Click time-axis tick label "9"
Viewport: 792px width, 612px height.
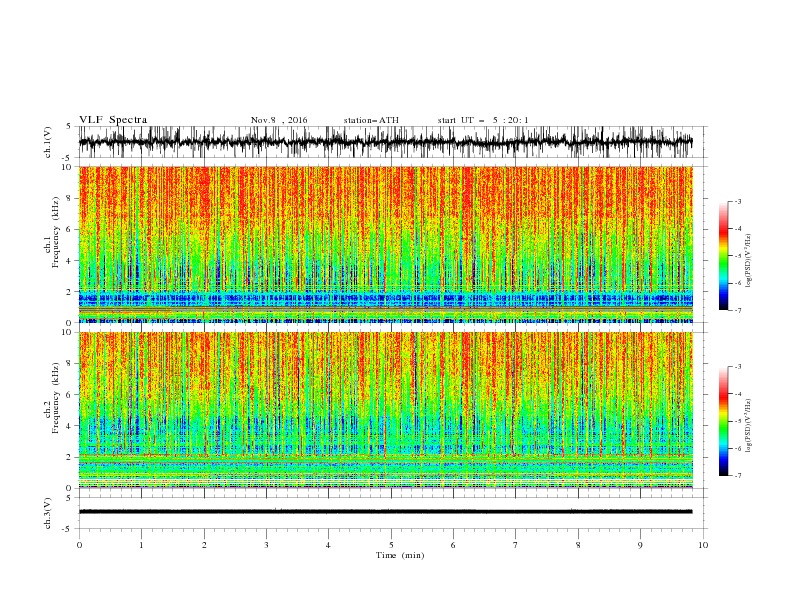[640, 545]
